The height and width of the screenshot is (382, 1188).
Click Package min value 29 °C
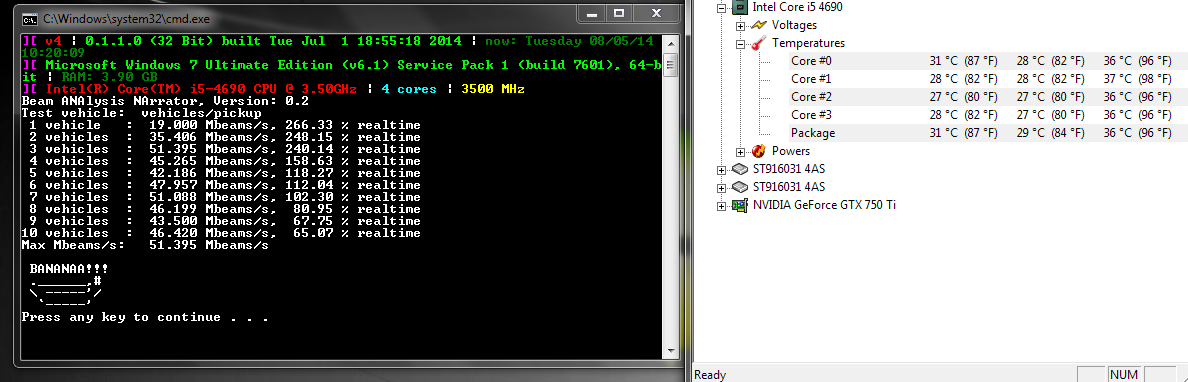click(1050, 133)
